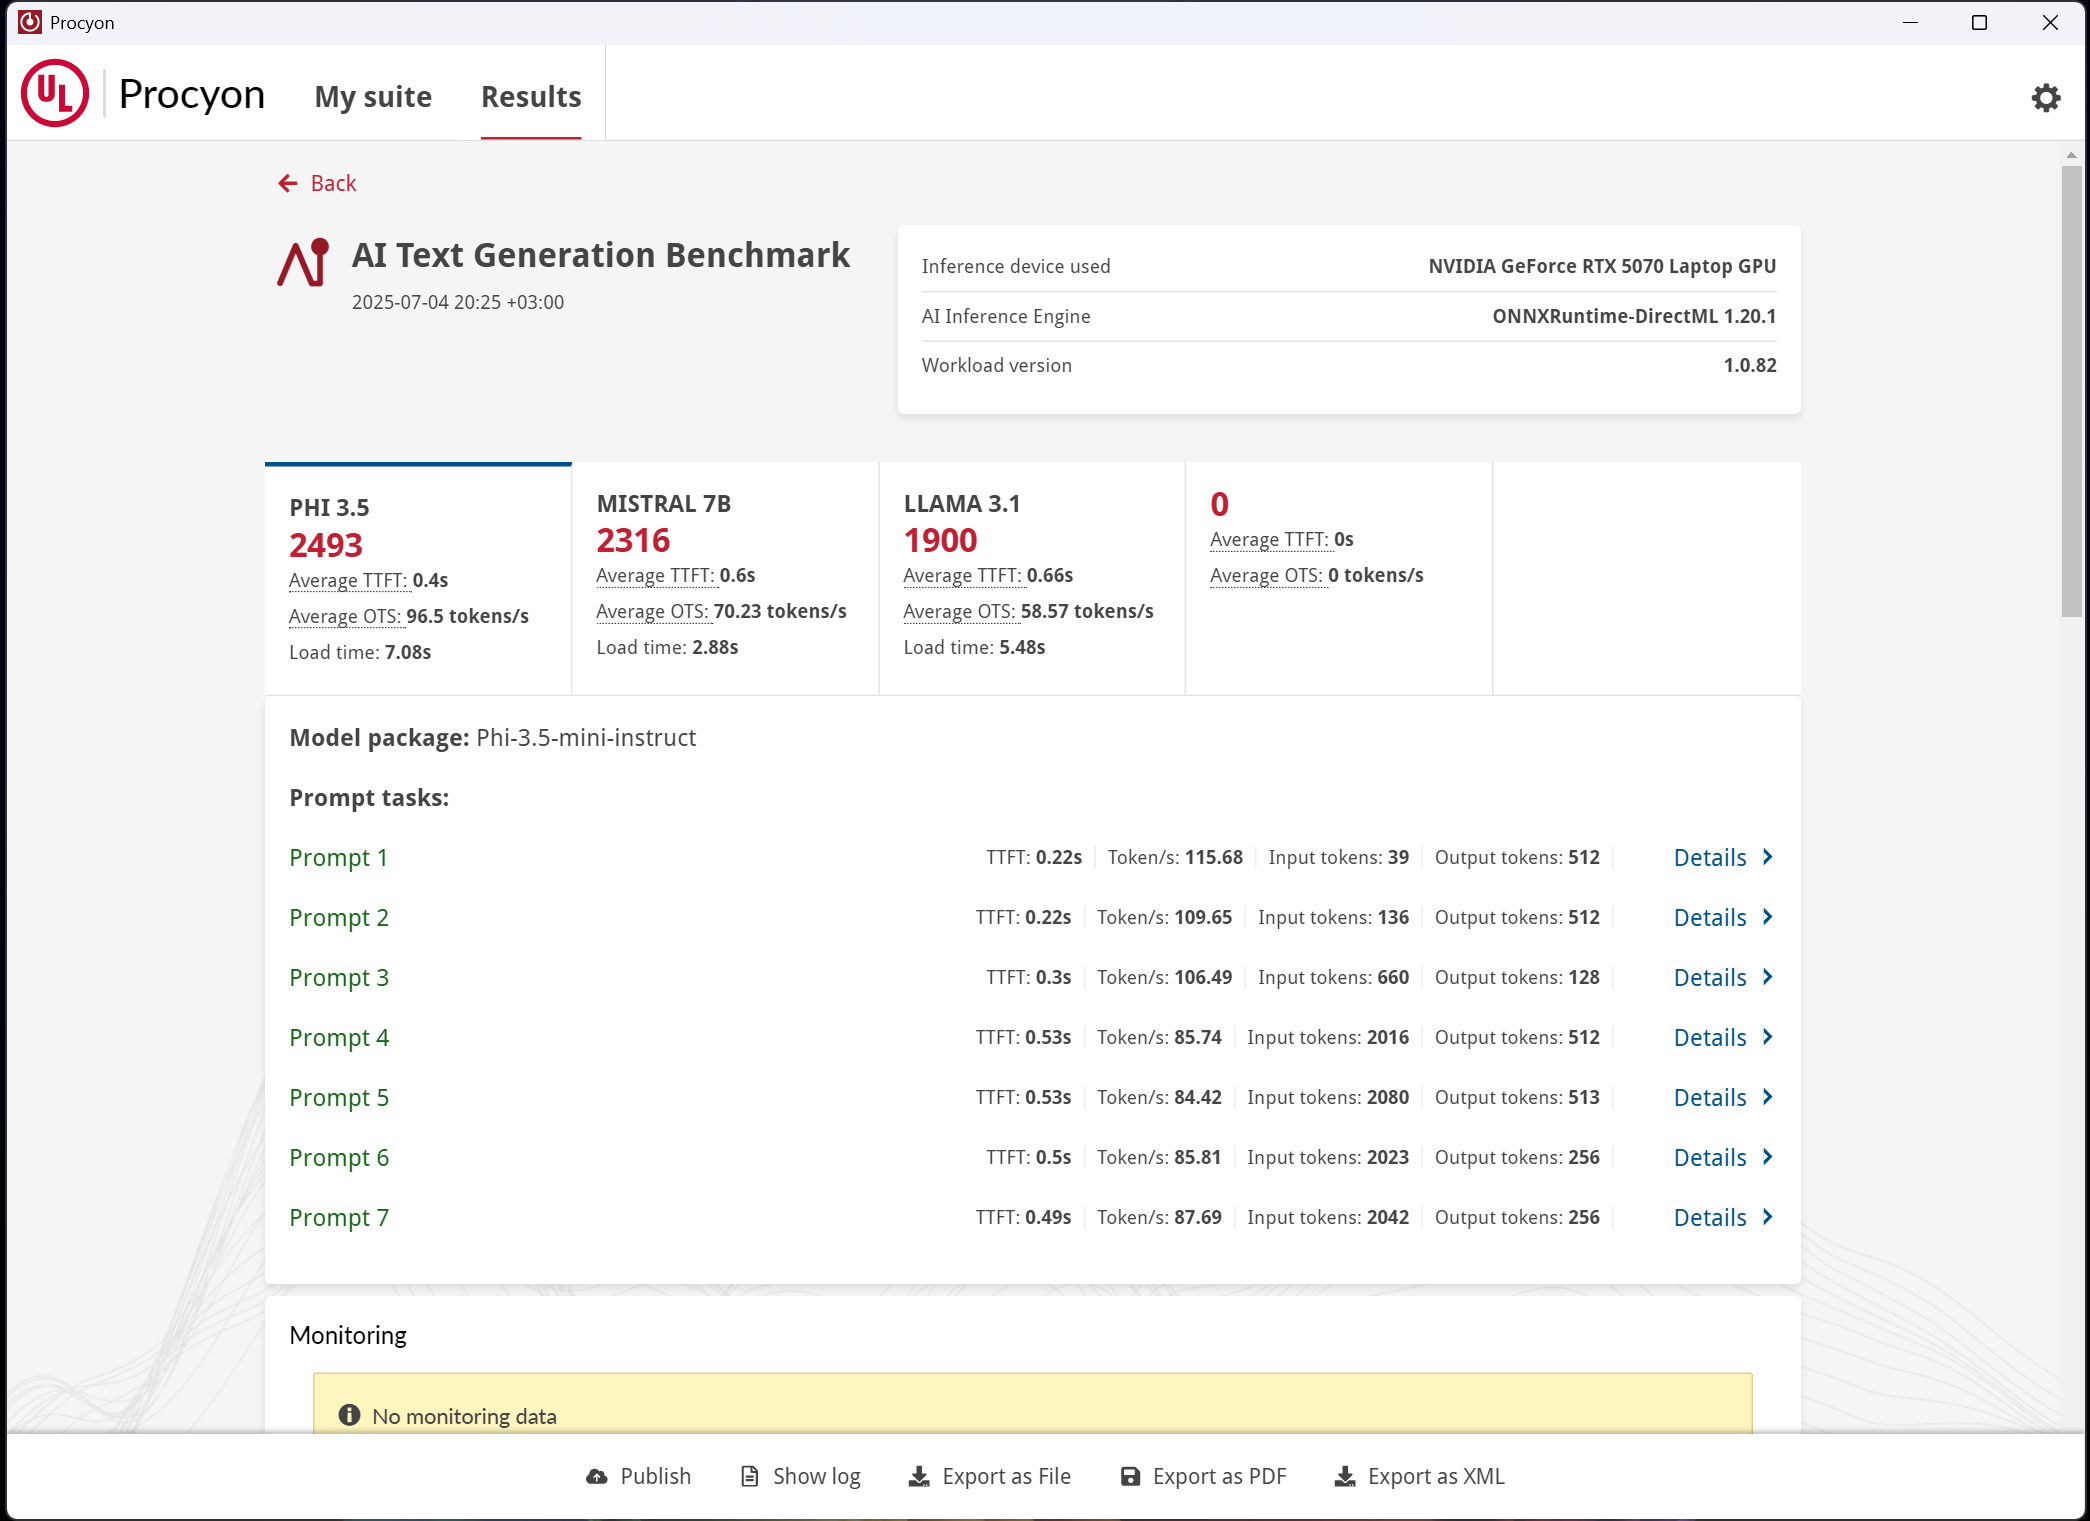The height and width of the screenshot is (1521, 2090).
Task: Click the Prompt 4 label
Action: tap(339, 1037)
